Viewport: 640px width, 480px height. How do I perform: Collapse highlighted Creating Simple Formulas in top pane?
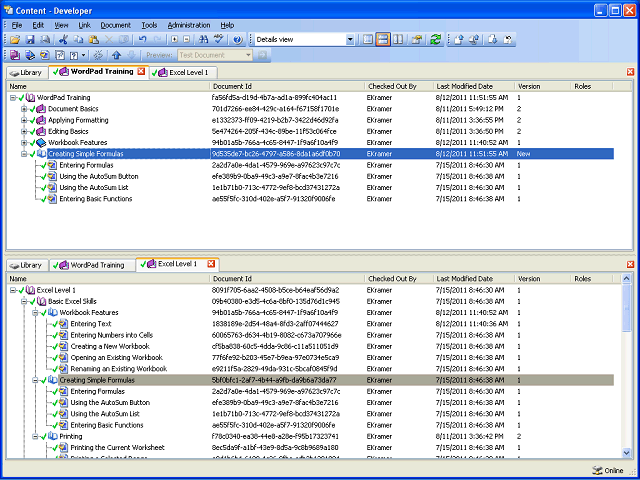24,154
